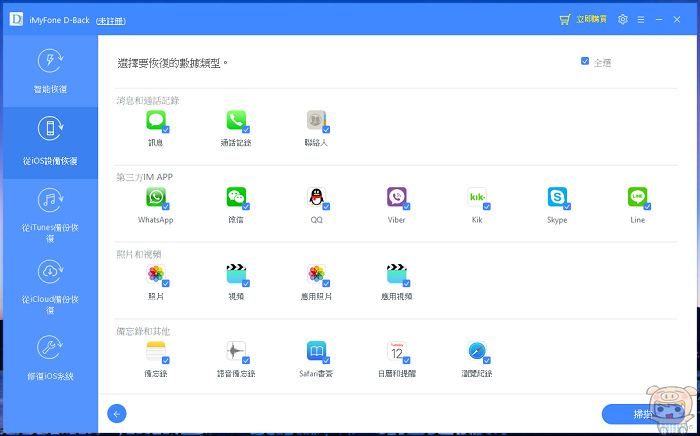Toggle the checkbox on call history (通話記錄)
This screenshot has width=700, height=436.
point(246,129)
